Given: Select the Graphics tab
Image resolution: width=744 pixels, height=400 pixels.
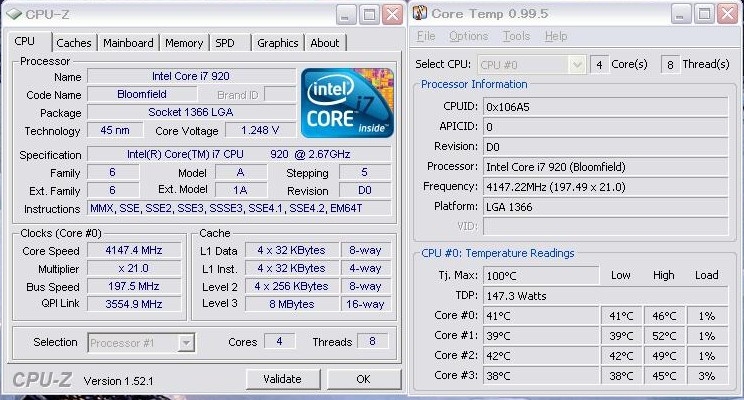Looking at the screenshot, I should pyautogui.click(x=278, y=43).
